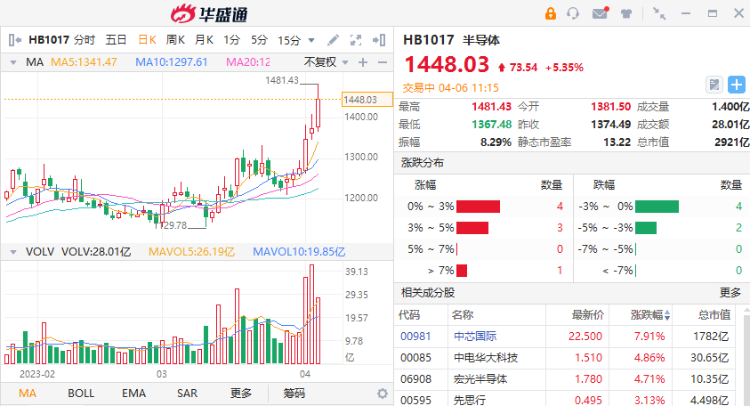Select the 1分 chart tab
The height and width of the screenshot is (406, 750).
232,40
